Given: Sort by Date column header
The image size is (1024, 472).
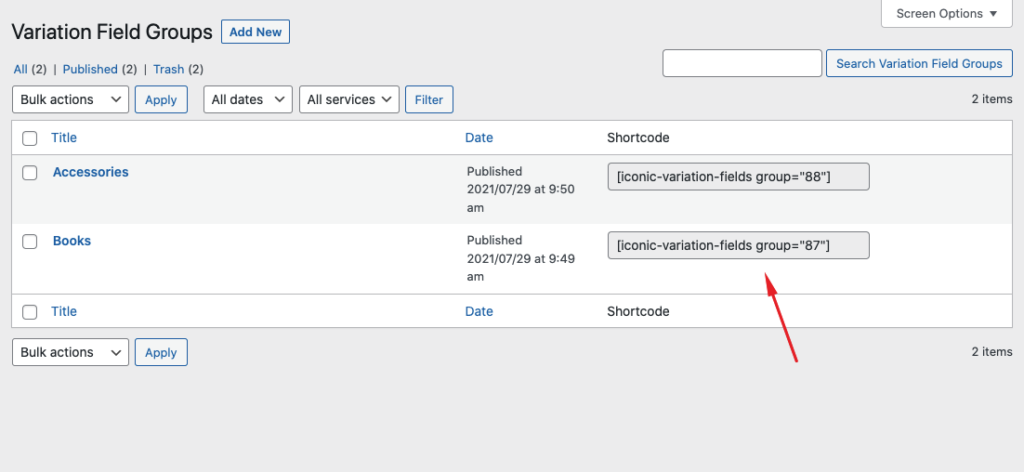Looking at the screenshot, I should (479, 138).
